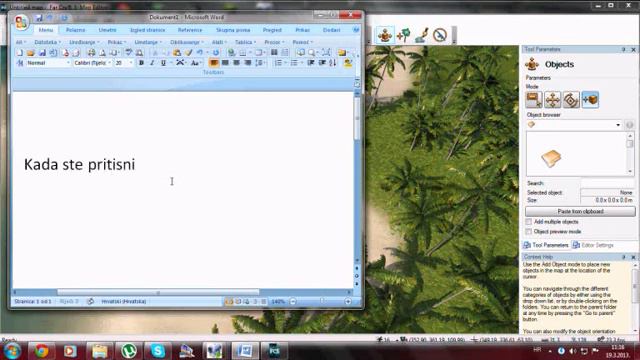The height and width of the screenshot is (360, 640).
Task: Click the Word zoom slider track
Action: click(x=320, y=302)
